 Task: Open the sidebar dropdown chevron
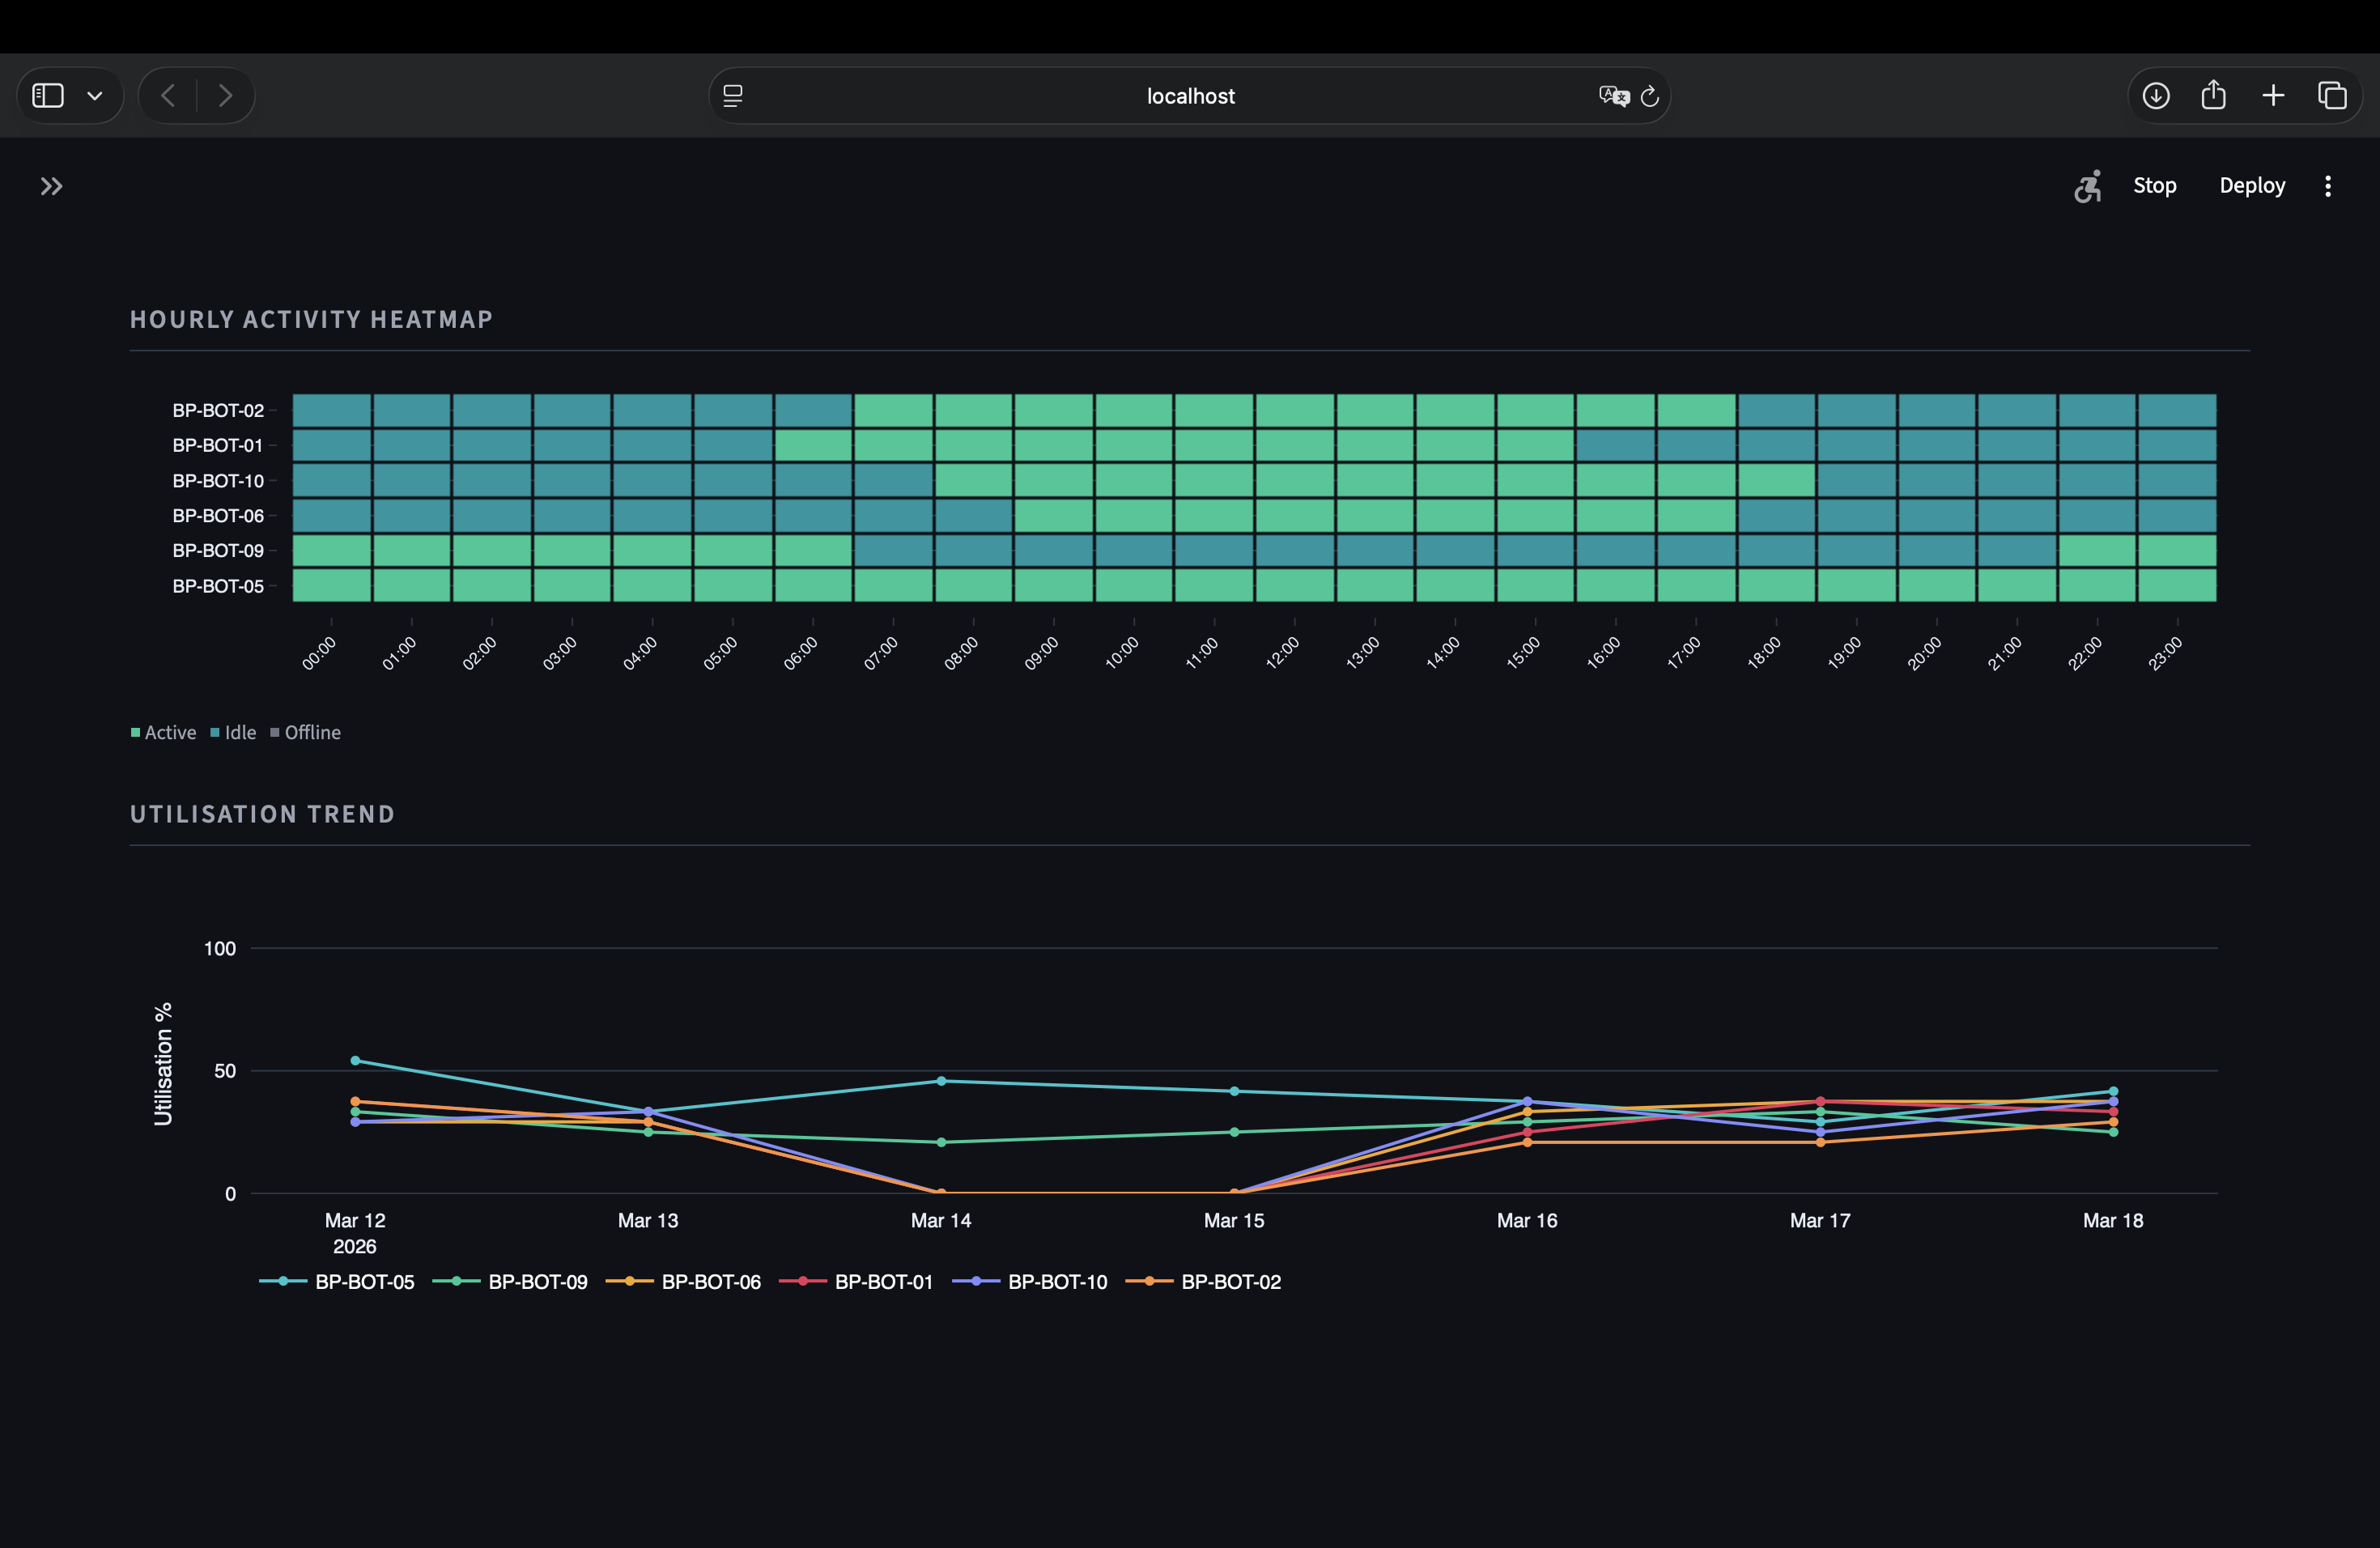click(x=95, y=95)
